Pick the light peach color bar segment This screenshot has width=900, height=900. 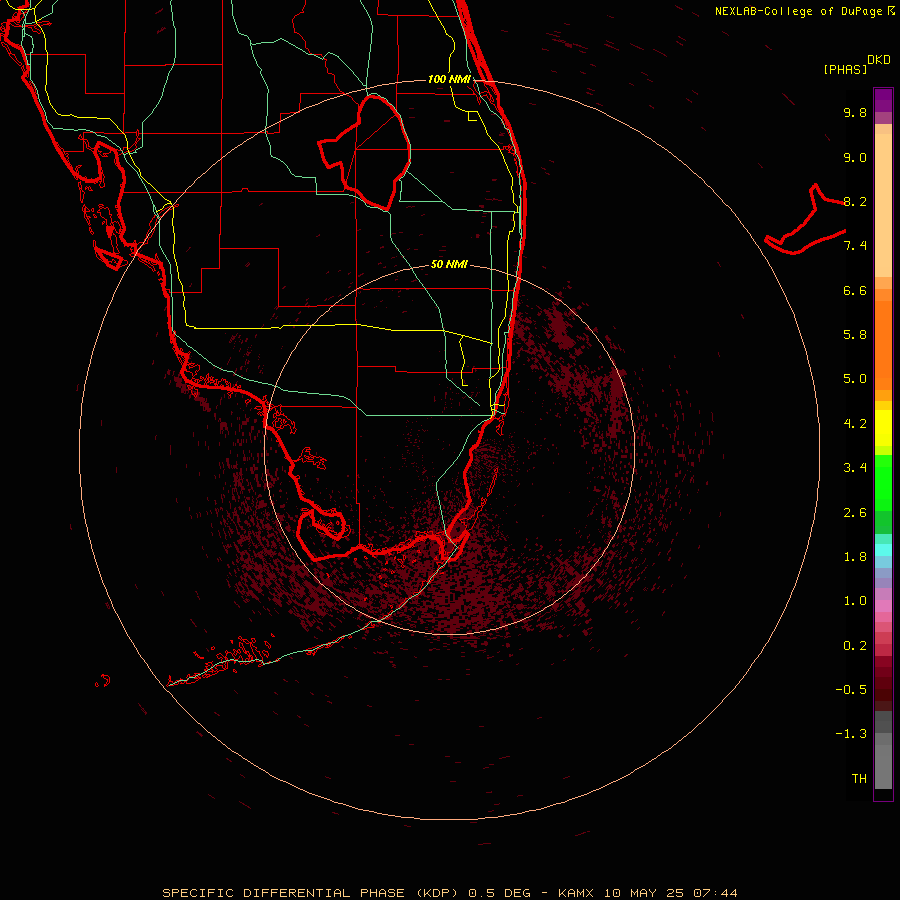click(x=883, y=205)
